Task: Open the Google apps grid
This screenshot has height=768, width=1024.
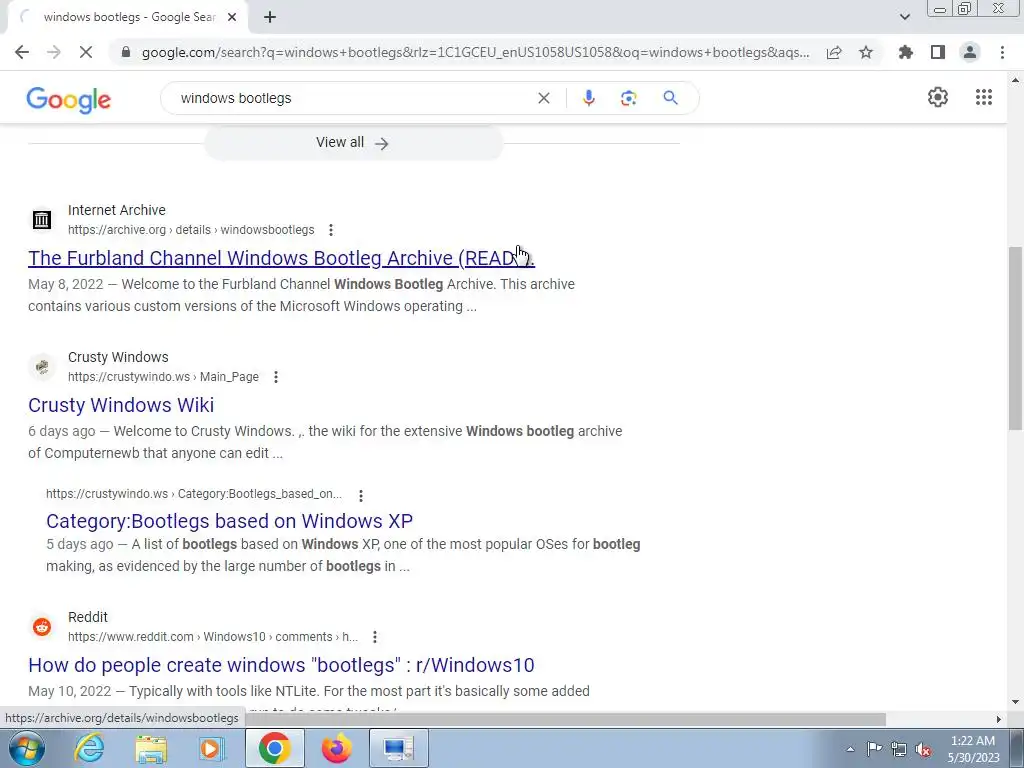Action: click(x=984, y=97)
